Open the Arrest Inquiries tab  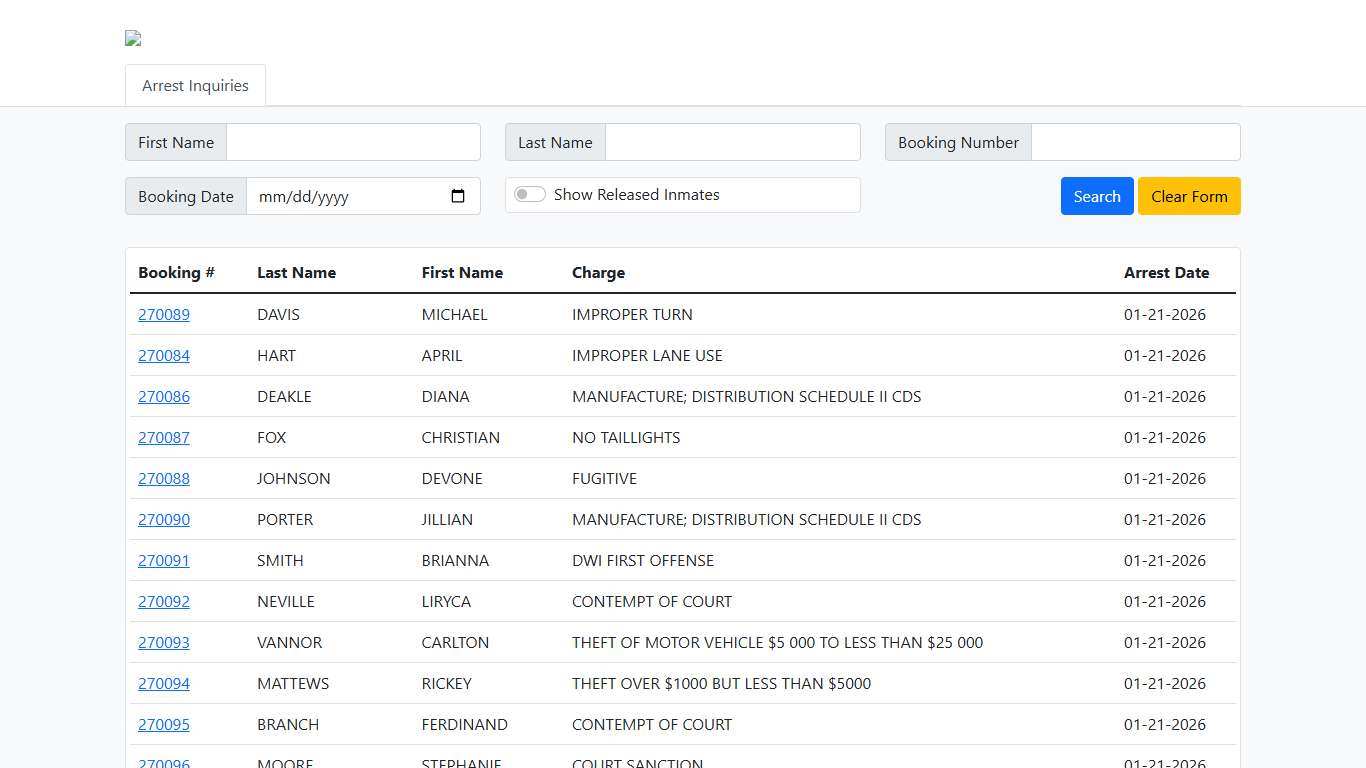pos(195,86)
